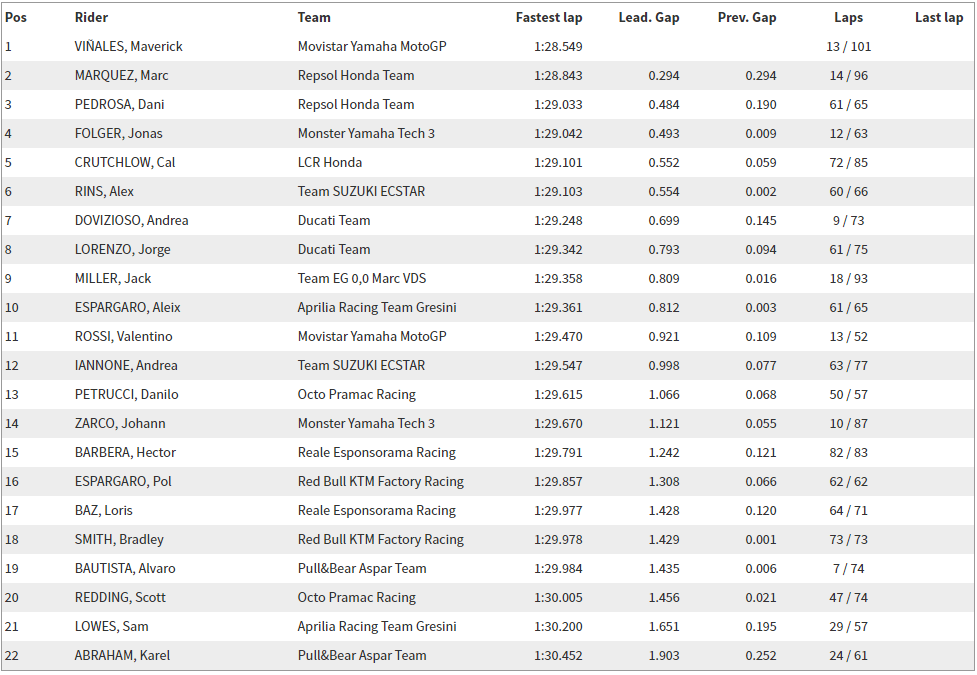The image size is (977, 675).
Task: Click the Team column header
Action: coord(314,17)
